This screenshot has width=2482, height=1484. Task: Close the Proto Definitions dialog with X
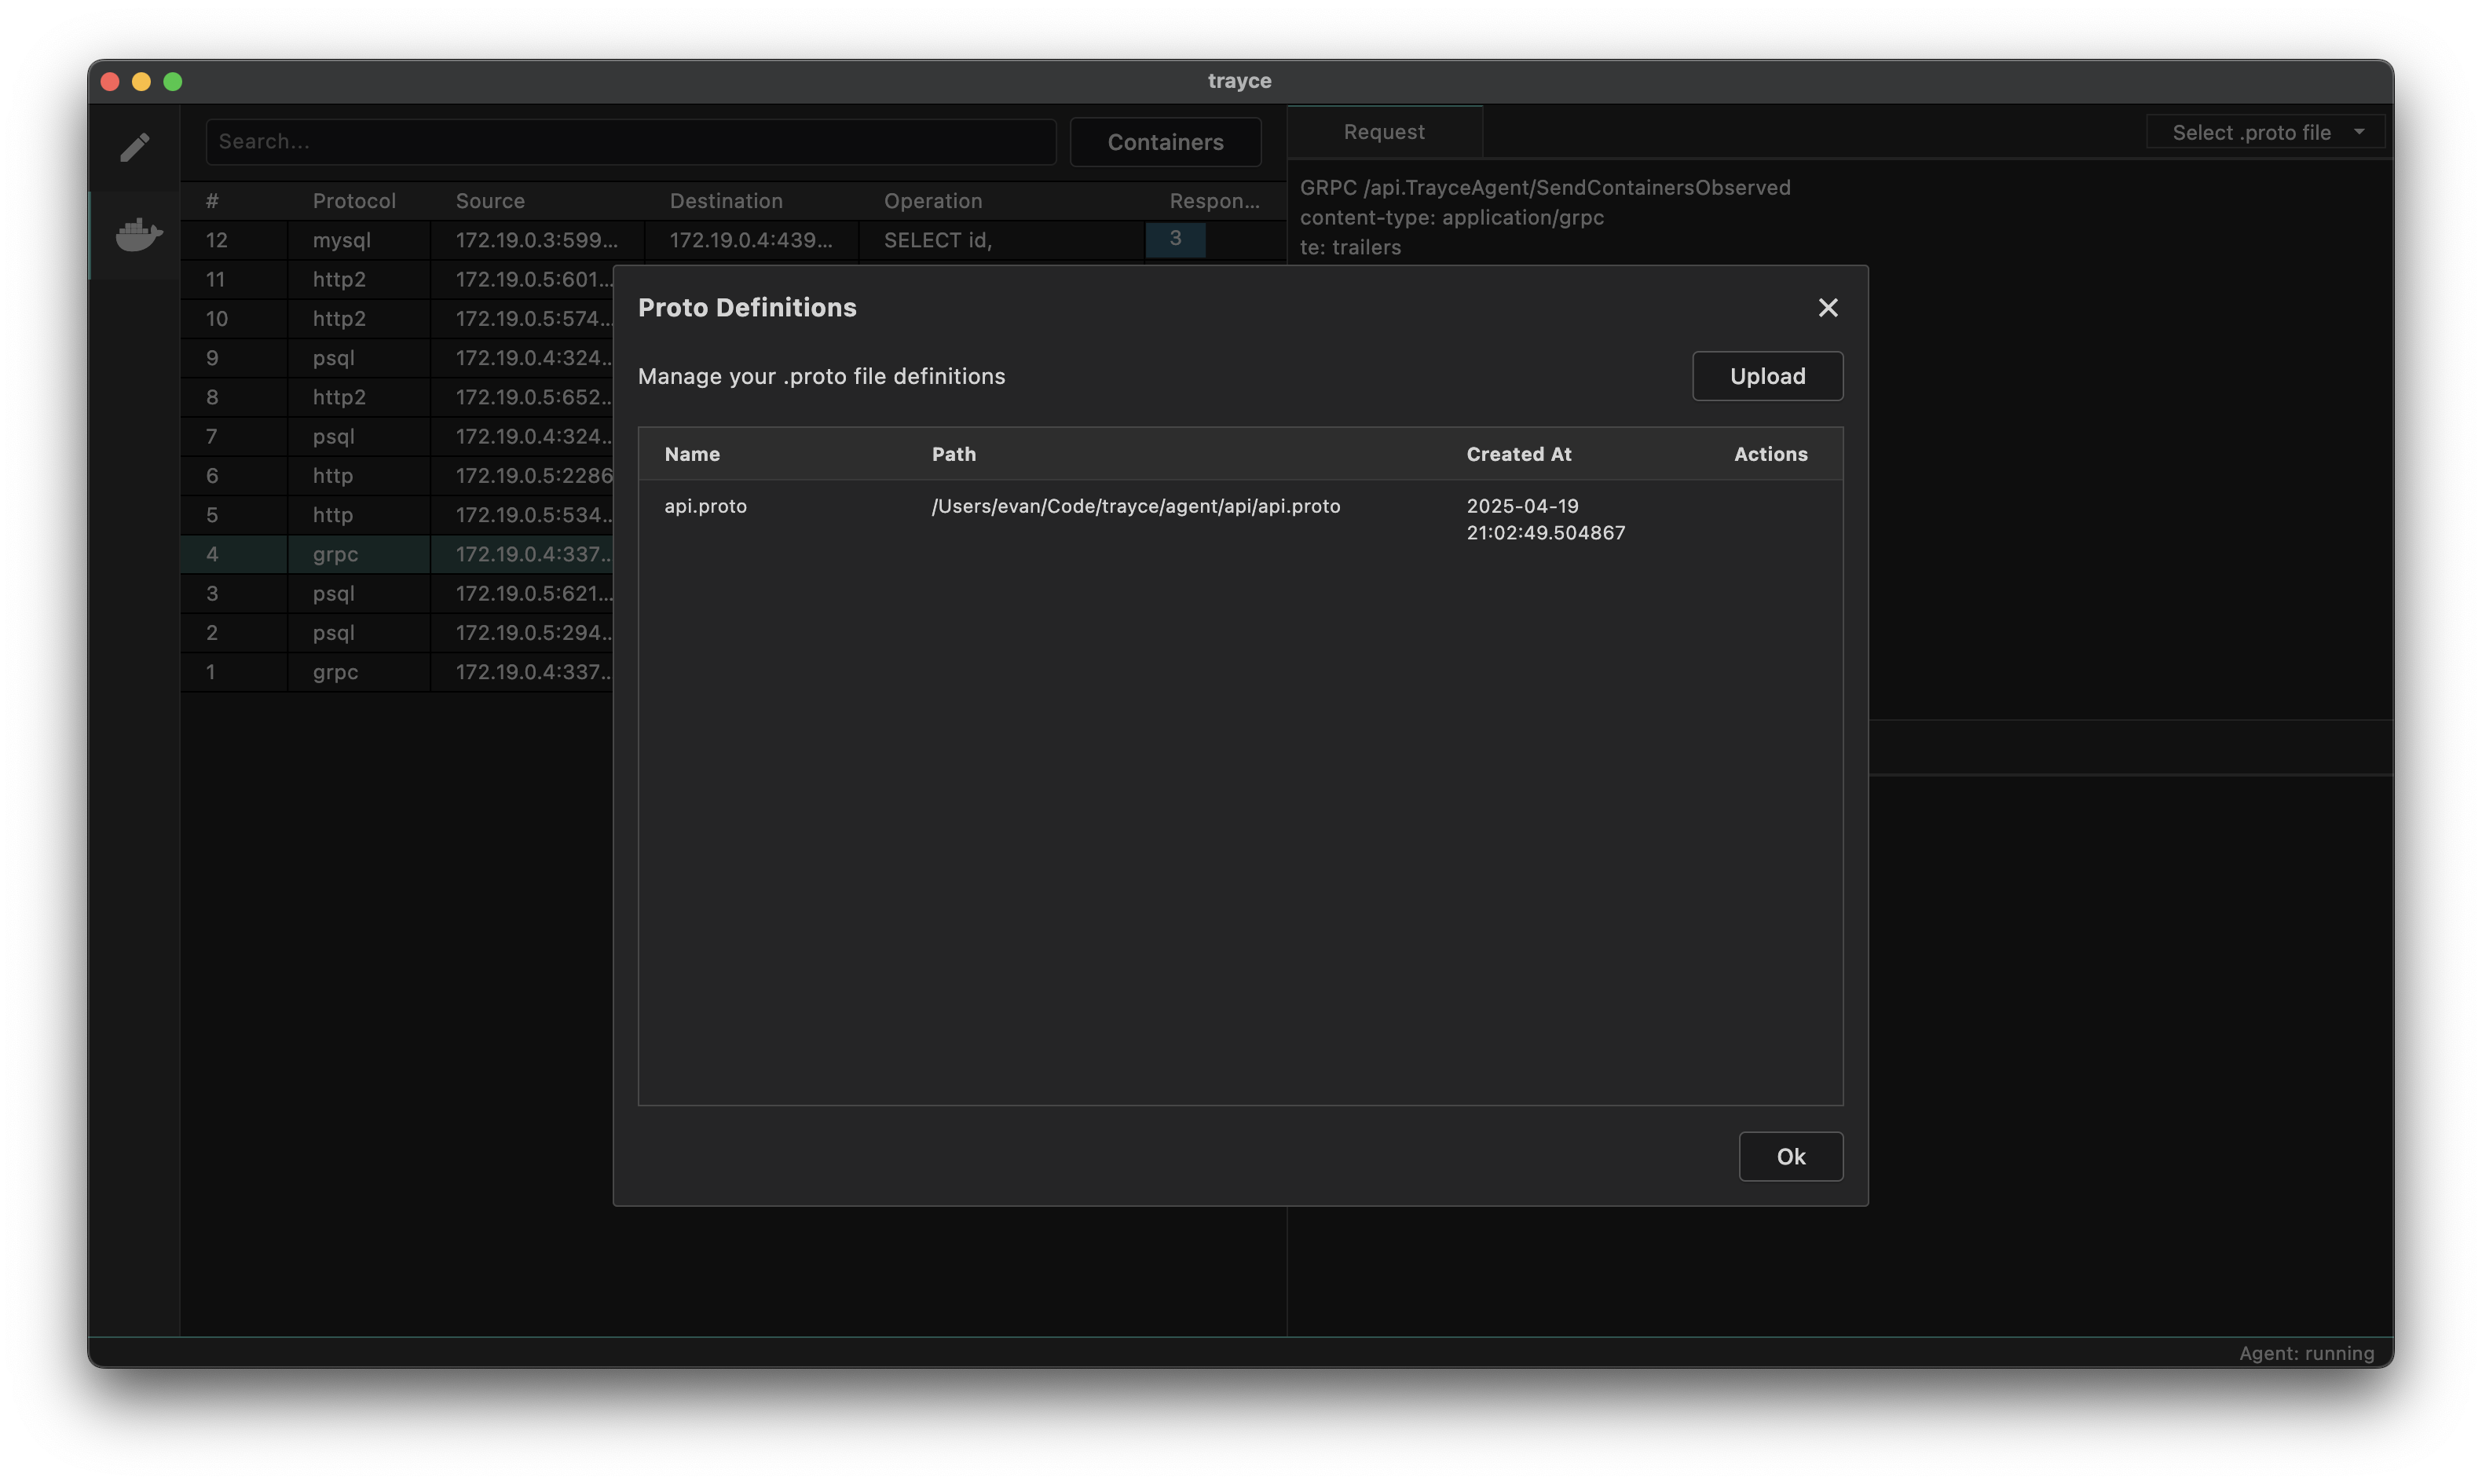coord(1827,307)
